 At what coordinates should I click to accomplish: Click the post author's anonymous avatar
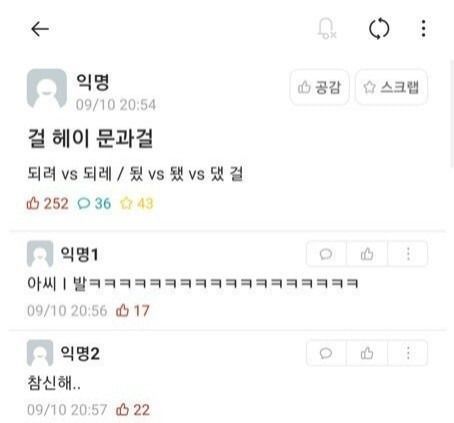(47, 89)
